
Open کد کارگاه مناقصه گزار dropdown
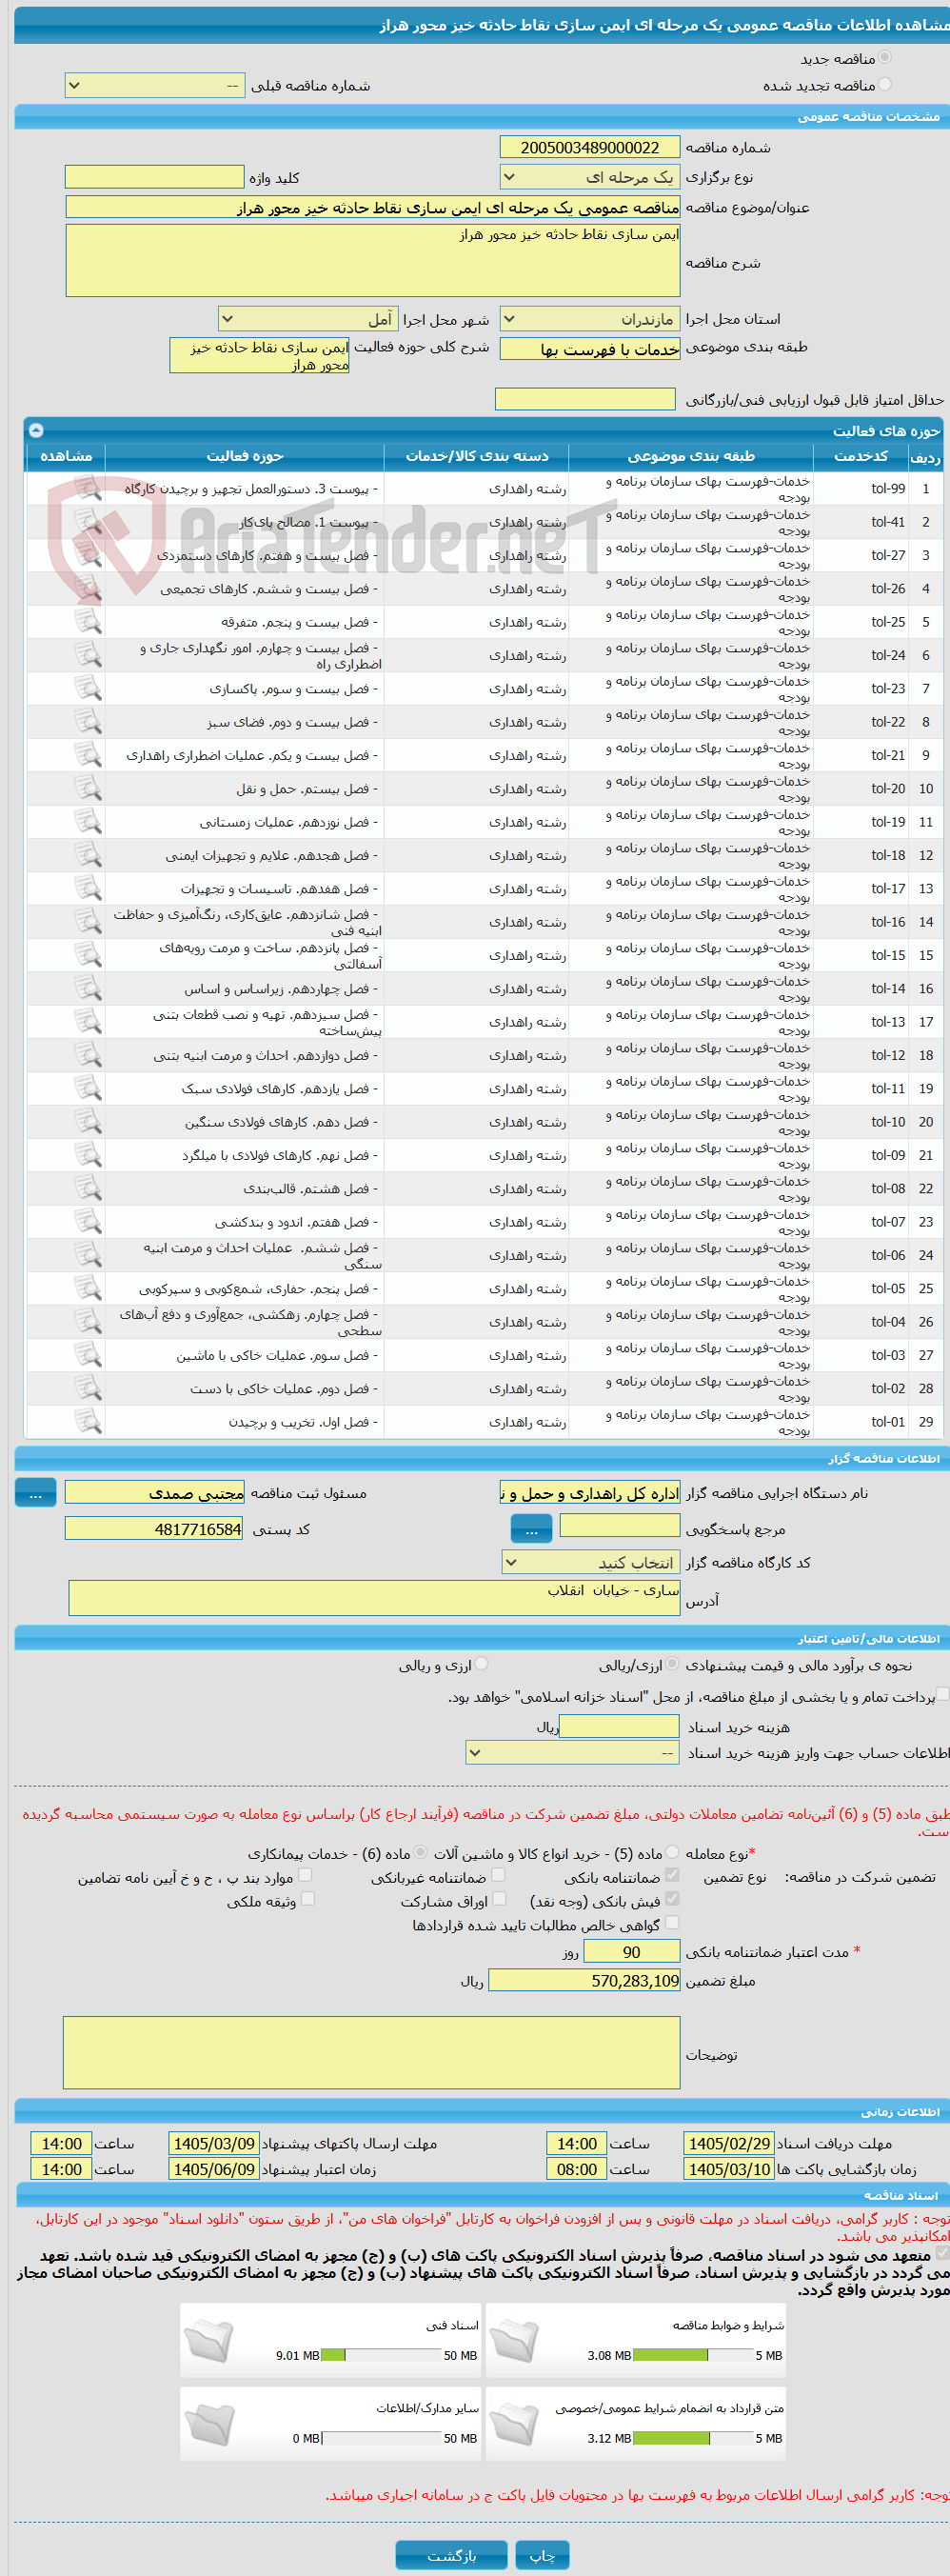[x=591, y=1562]
